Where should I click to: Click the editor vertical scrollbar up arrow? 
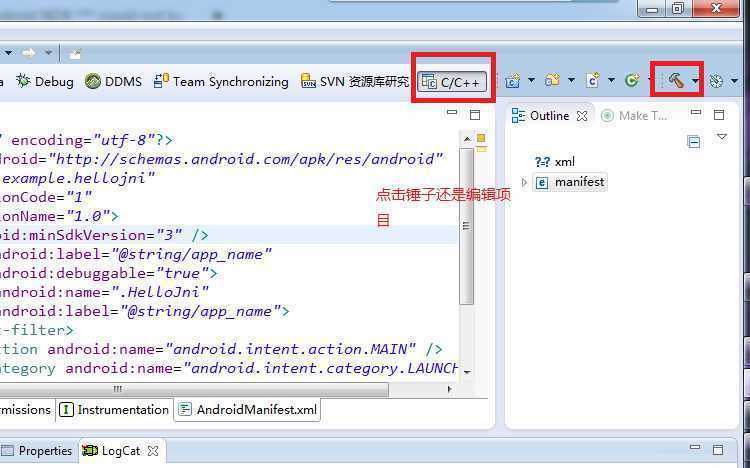click(467, 139)
